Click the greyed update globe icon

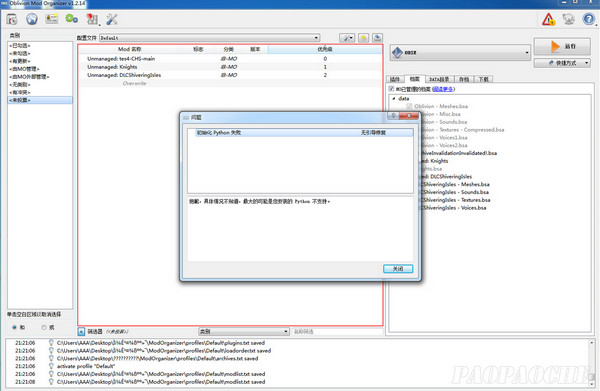[x=569, y=19]
